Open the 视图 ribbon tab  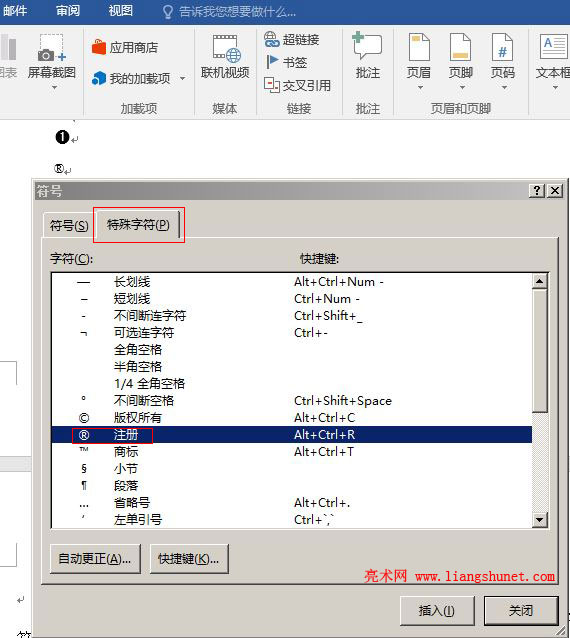pyautogui.click(x=120, y=11)
